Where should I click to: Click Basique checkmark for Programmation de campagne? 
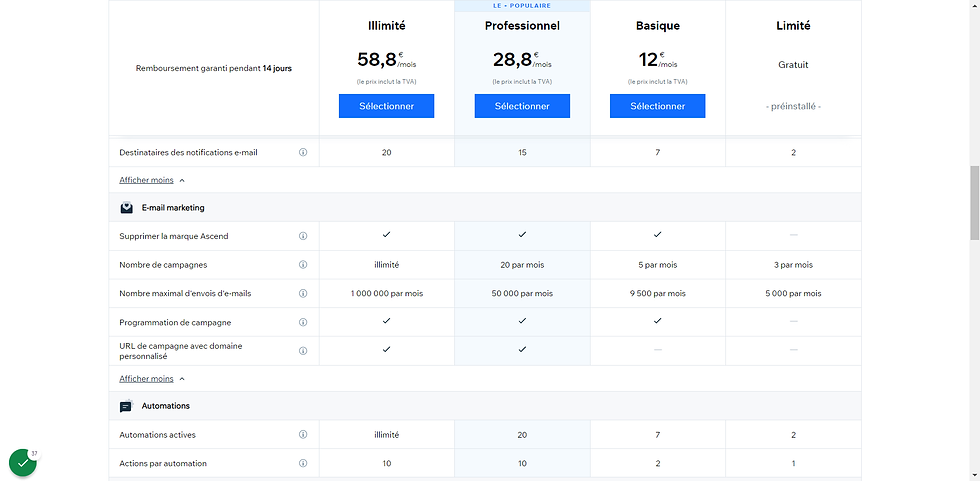click(658, 320)
